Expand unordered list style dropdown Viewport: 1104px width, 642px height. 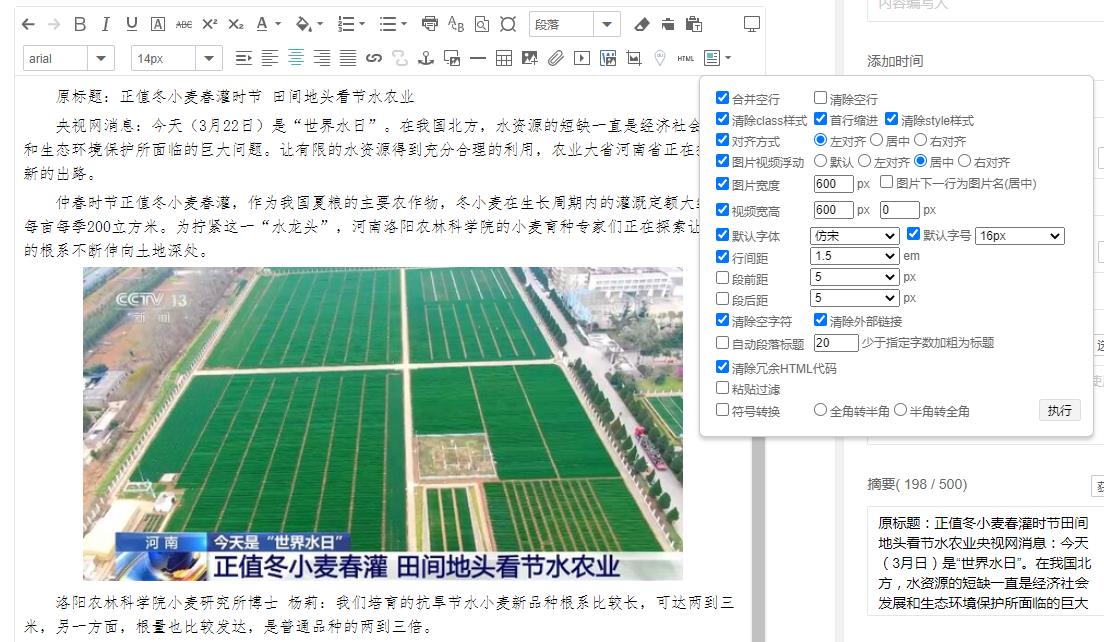tap(403, 25)
